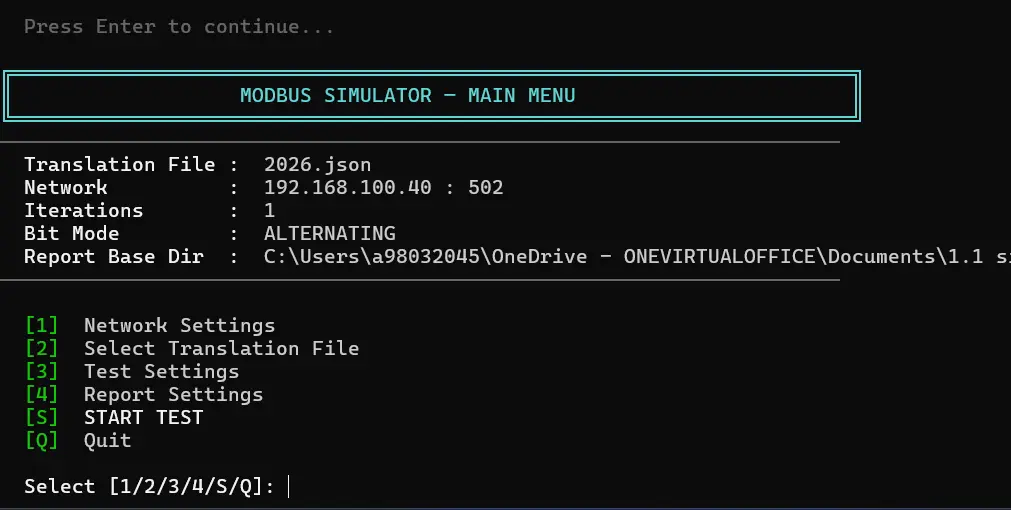
Task: Click the 192.168.100.40 : 502 network value
Action: (x=384, y=188)
